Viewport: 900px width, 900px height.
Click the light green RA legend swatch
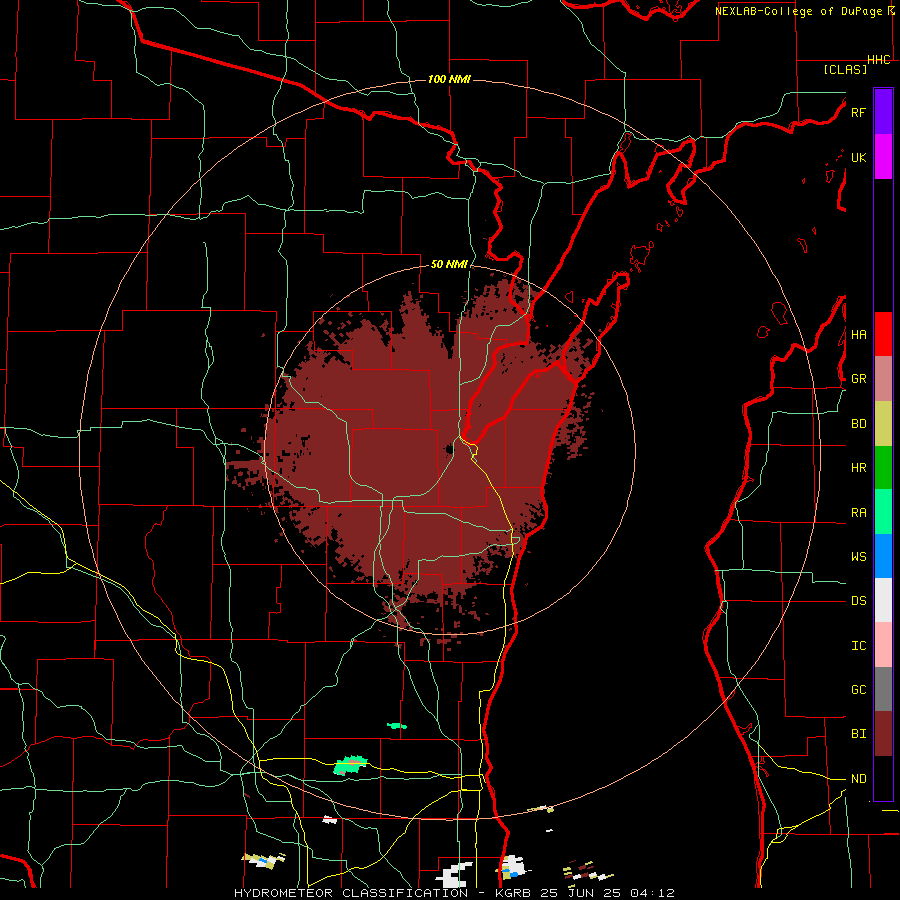tap(883, 512)
